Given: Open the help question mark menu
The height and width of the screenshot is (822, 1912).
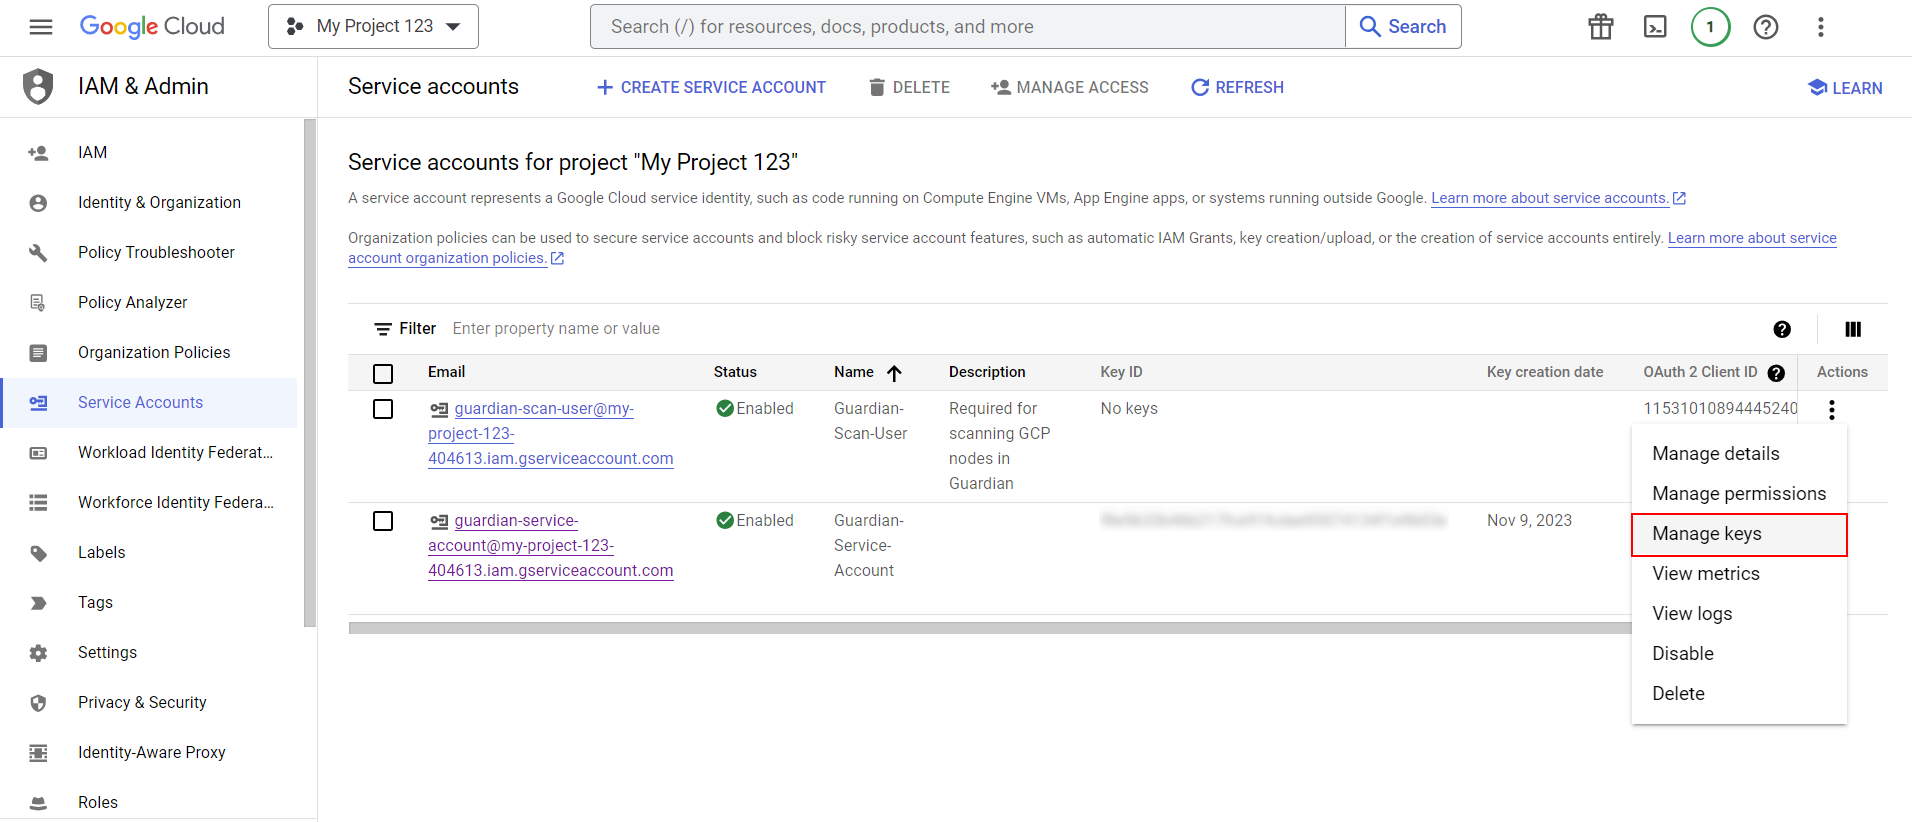Looking at the screenshot, I should (x=1766, y=27).
